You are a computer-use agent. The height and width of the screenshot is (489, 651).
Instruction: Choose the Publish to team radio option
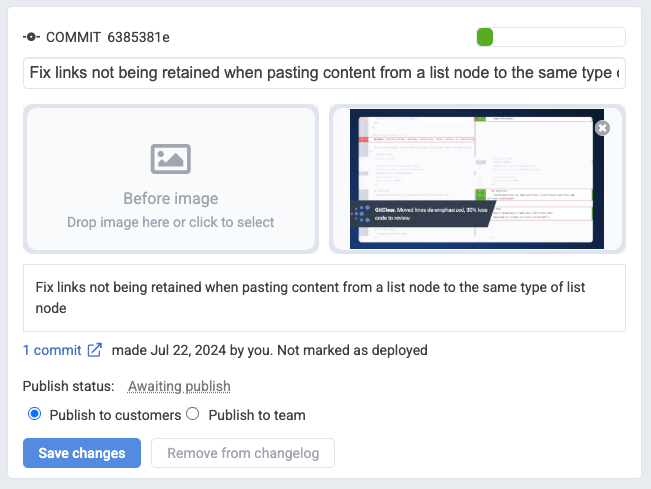tap(194, 414)
